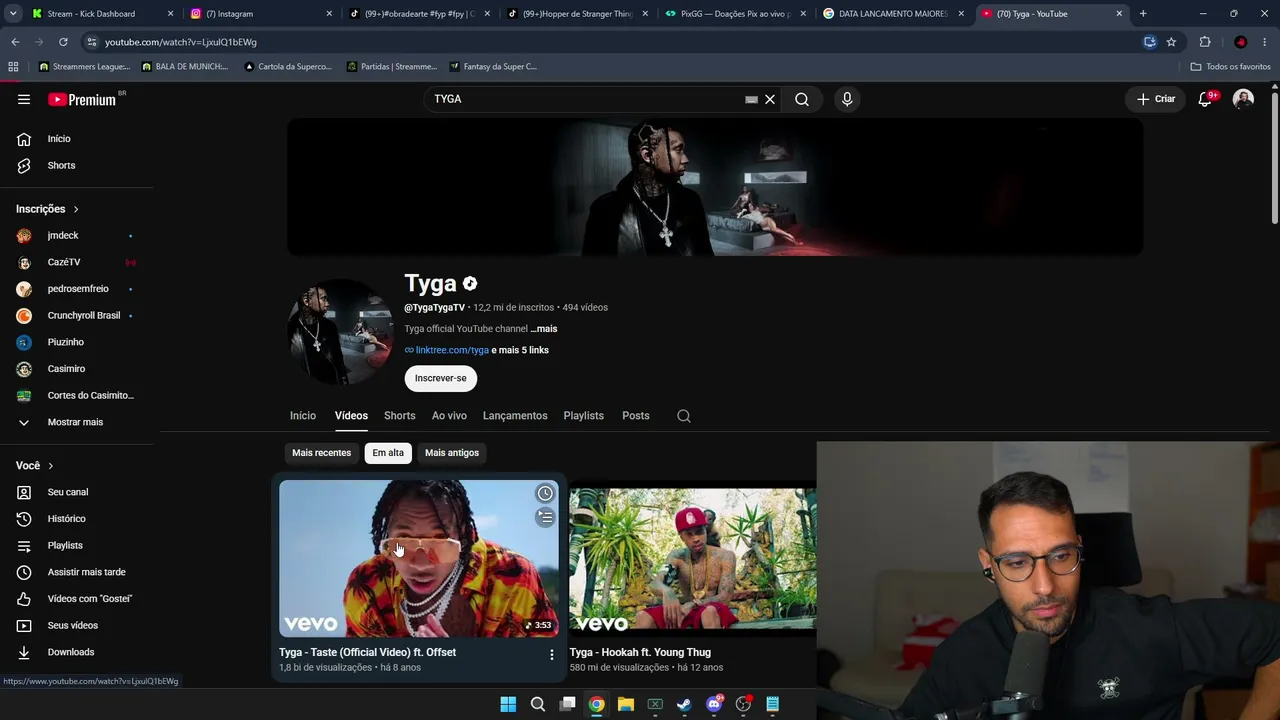The width and height of the screenshot is (1280, 720).
Task: Expand the Você section arrow
Action: [50, 466]
